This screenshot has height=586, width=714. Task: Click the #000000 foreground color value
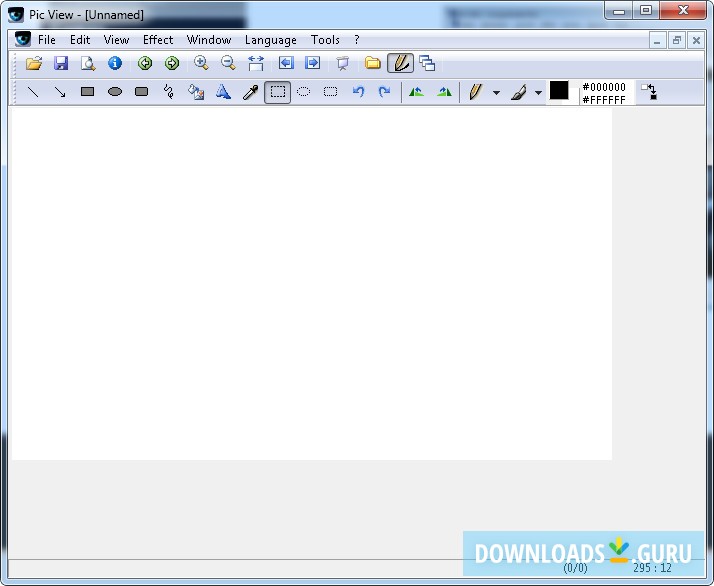click(x=604, y=87)
